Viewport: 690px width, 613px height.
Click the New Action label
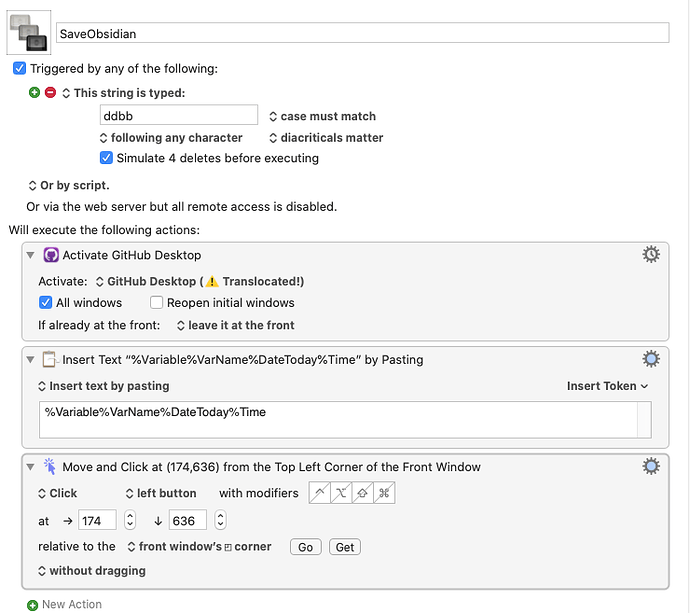click(x=72, y=604)
